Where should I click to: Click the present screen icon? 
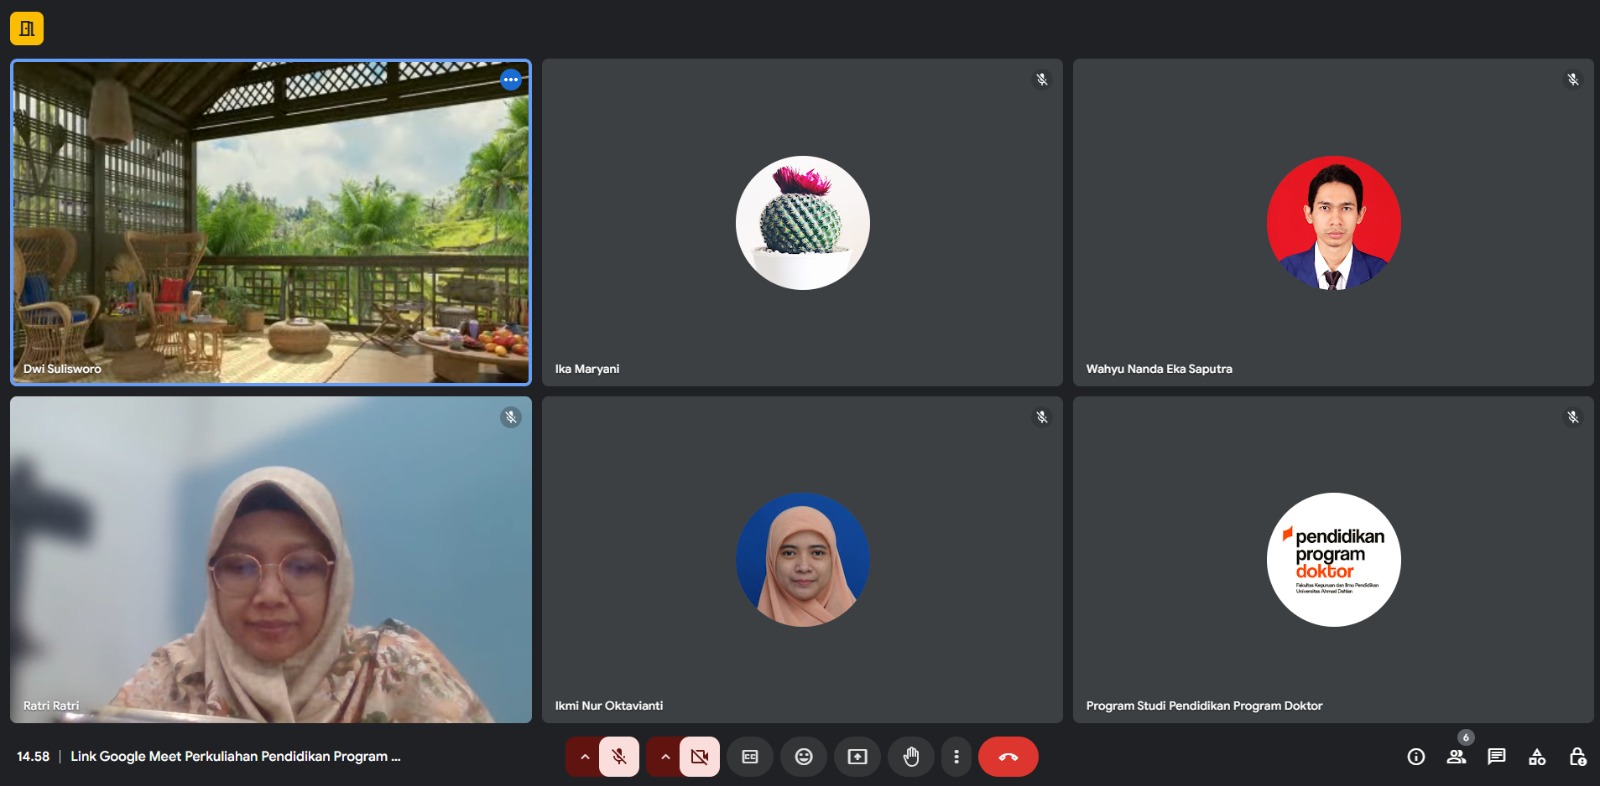(857, 757)
